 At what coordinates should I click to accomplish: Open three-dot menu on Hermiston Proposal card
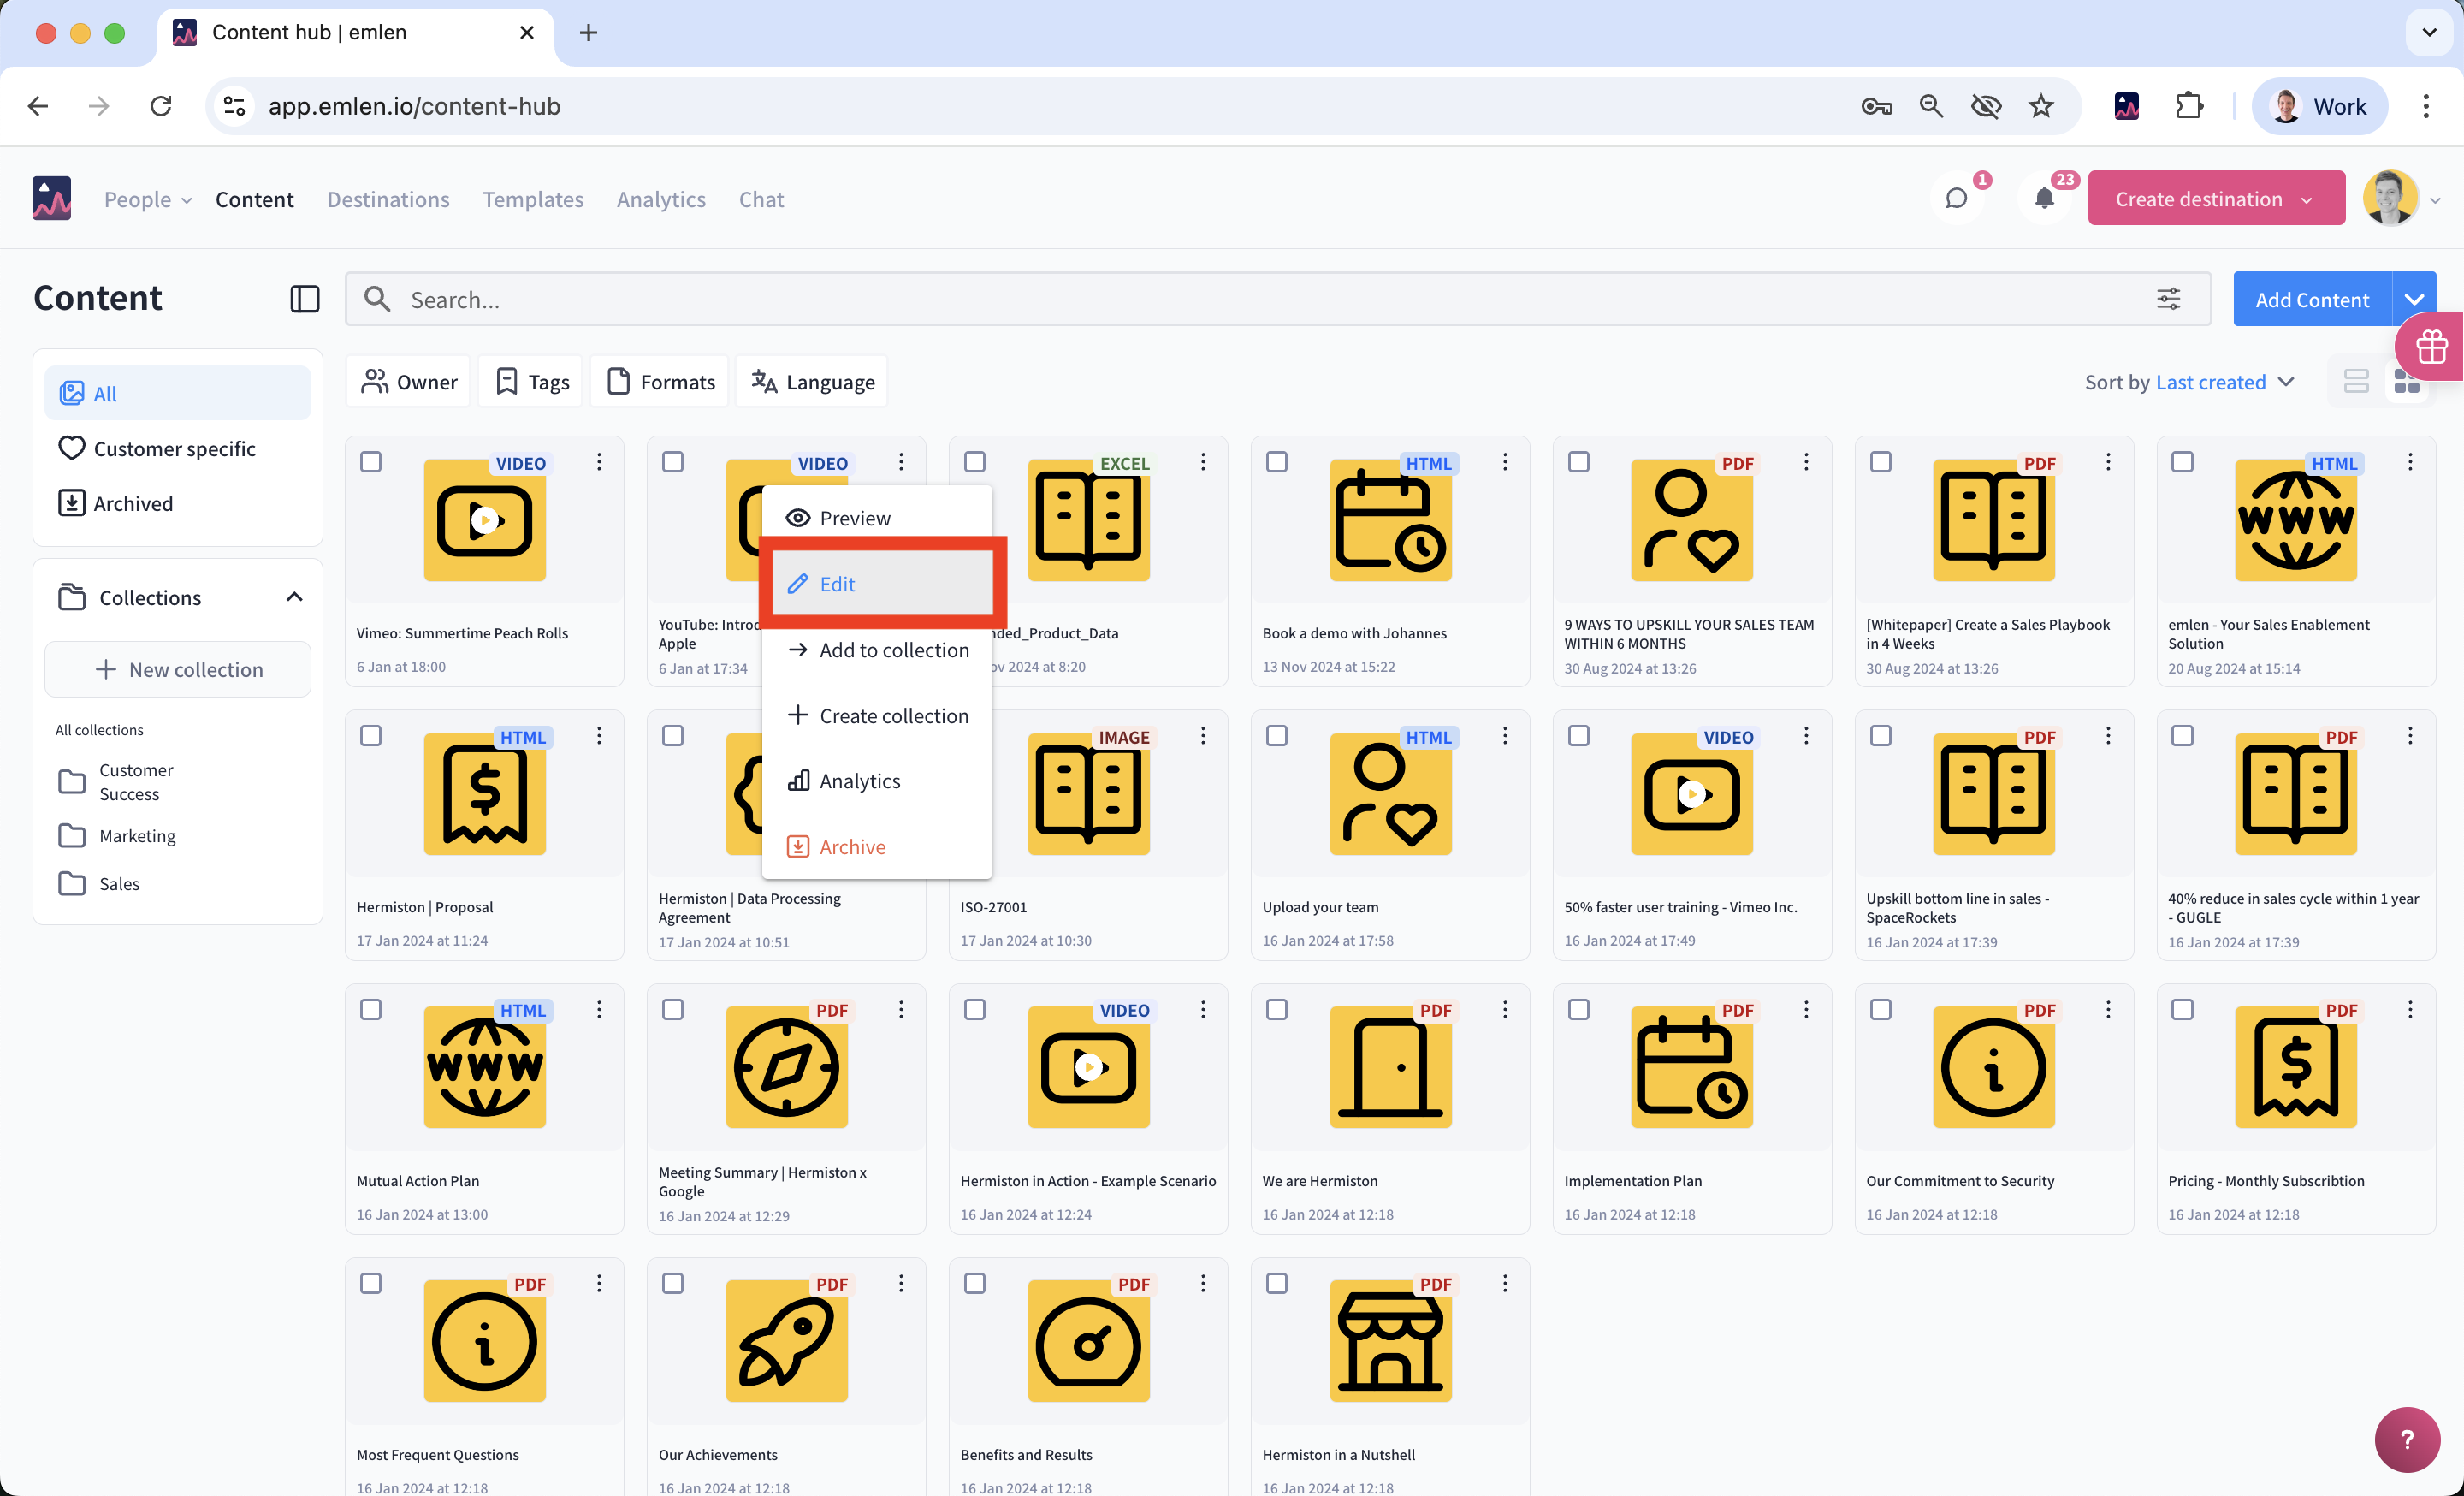pos(599,736)
